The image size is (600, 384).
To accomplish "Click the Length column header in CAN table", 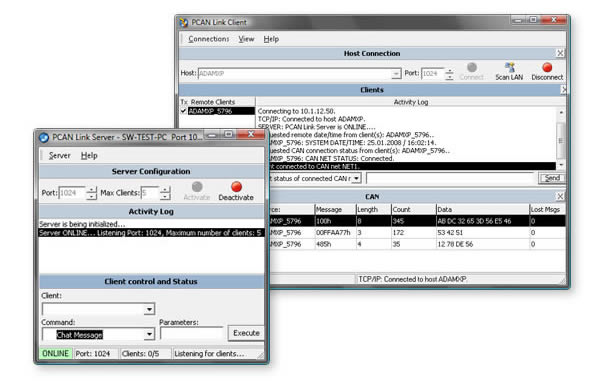I will (373, 210).
